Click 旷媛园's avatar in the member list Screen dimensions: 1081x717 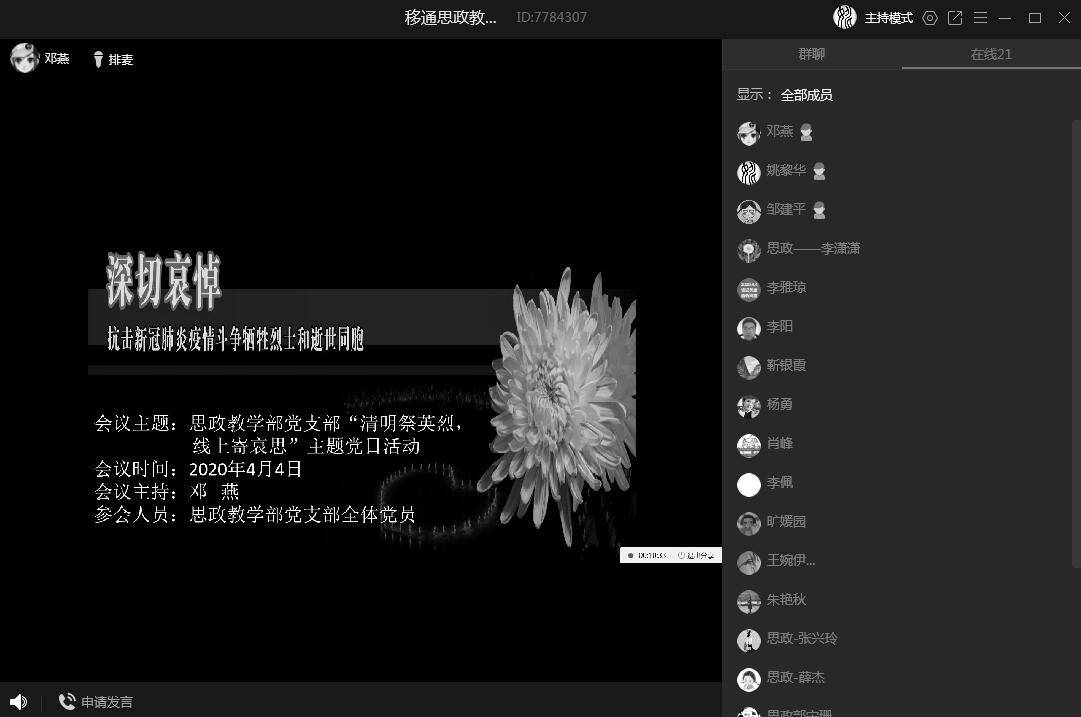click(749, 524)
